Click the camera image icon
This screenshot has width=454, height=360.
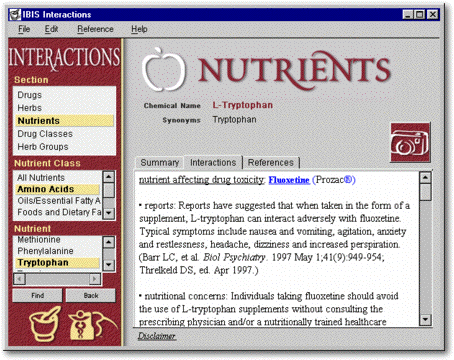(x=410, y=142)
